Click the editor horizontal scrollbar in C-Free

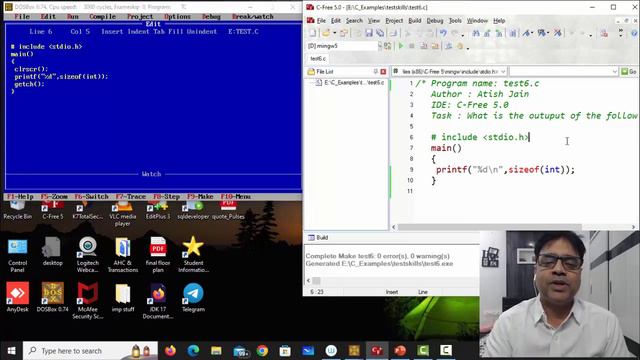click(x=489, y=227)
